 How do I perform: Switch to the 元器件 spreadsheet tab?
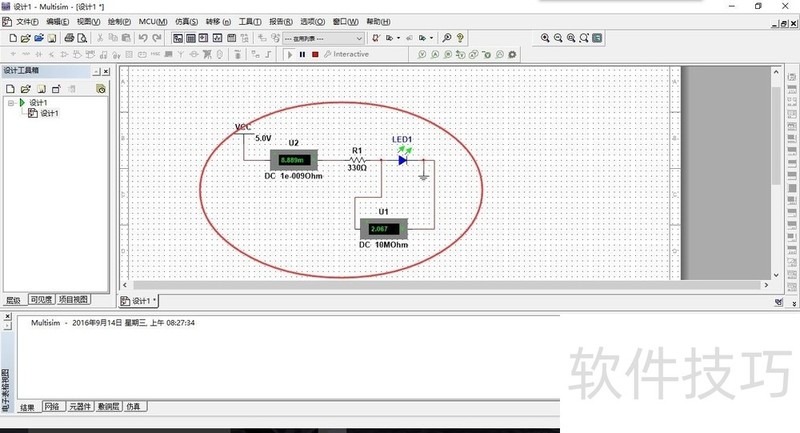point(80,407)
